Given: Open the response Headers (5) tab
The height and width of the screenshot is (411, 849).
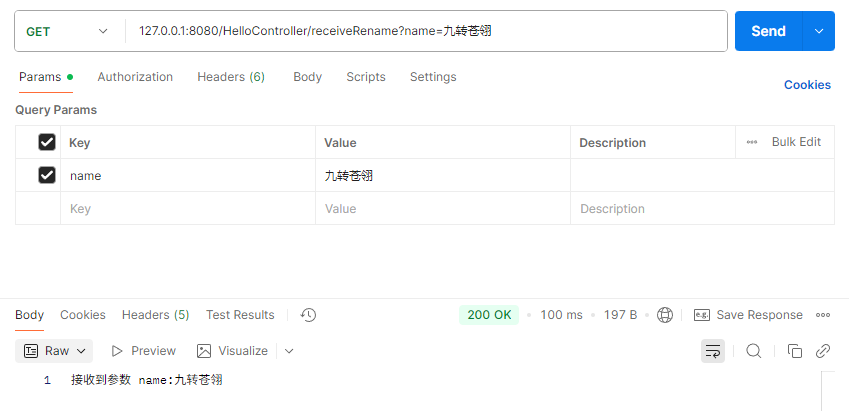Looking at the screenshot, I should (155, 315).
